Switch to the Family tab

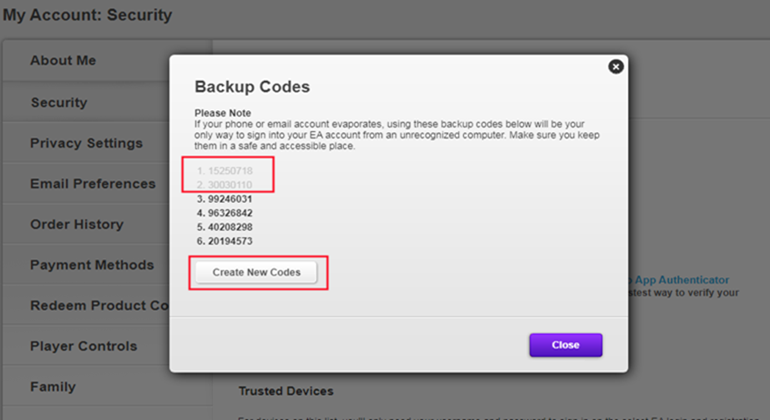[x=53, y=387]
